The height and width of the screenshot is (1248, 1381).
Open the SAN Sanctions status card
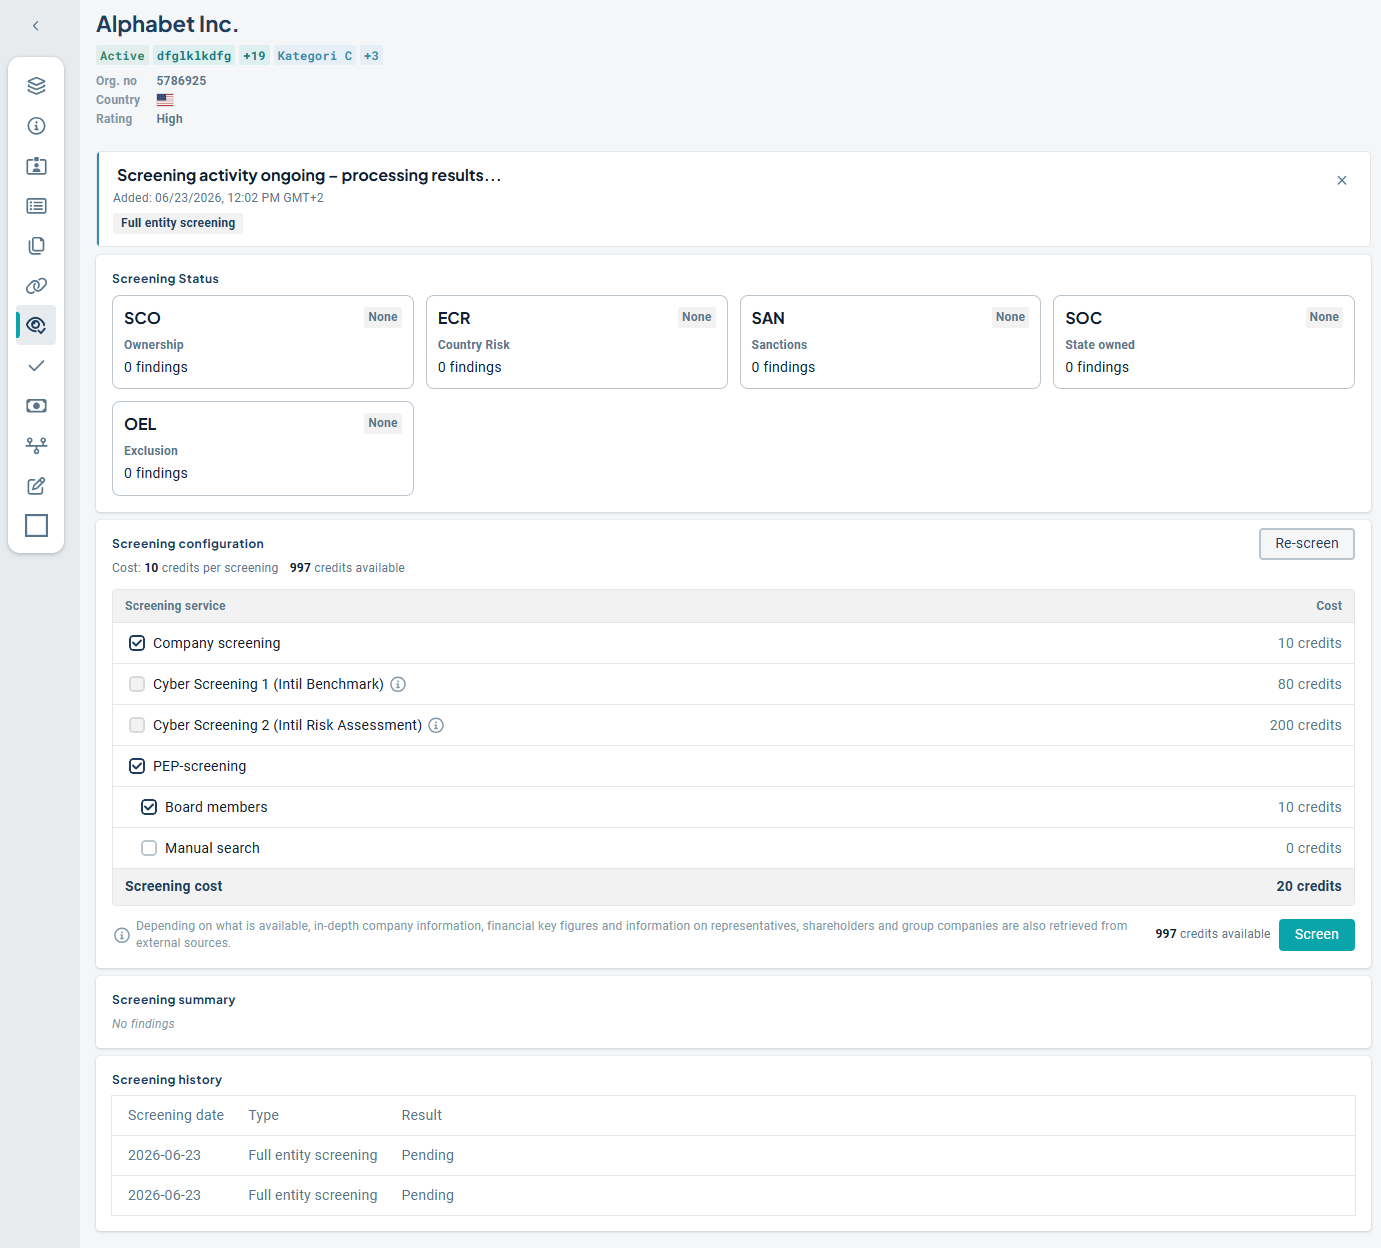(x=890, y=342)
